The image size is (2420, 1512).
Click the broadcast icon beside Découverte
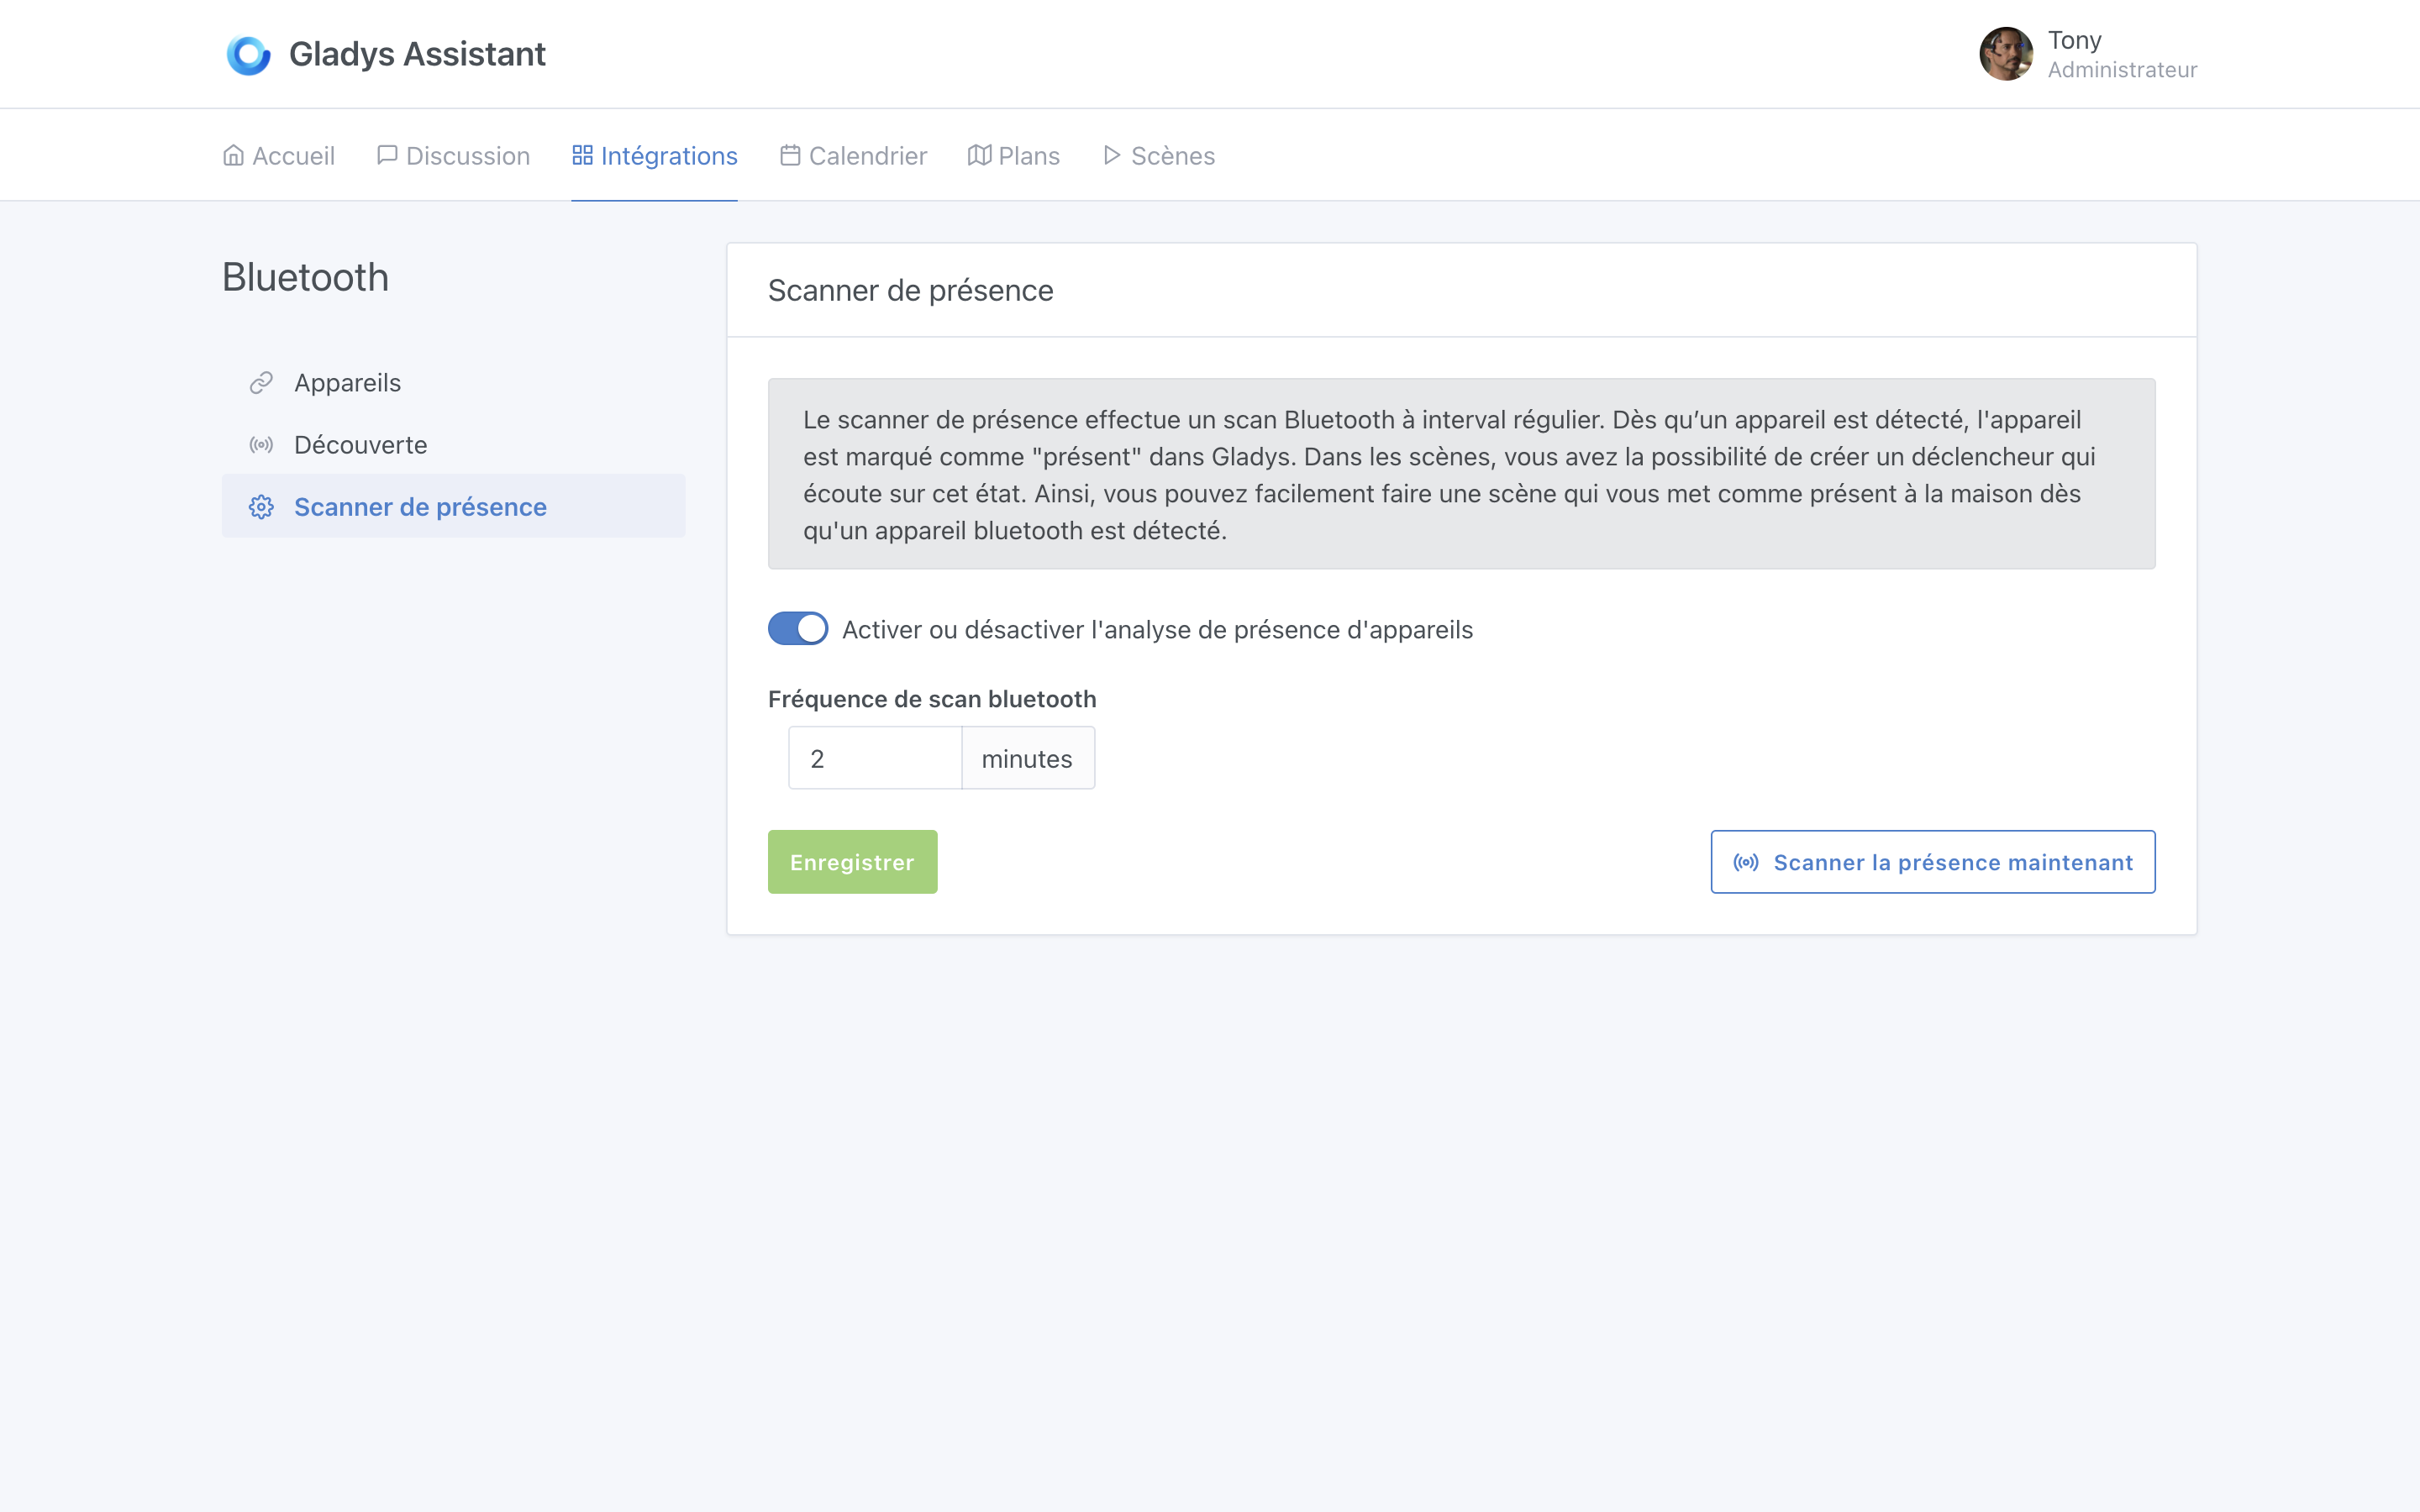pyautogui.click(x=262, y=444)
